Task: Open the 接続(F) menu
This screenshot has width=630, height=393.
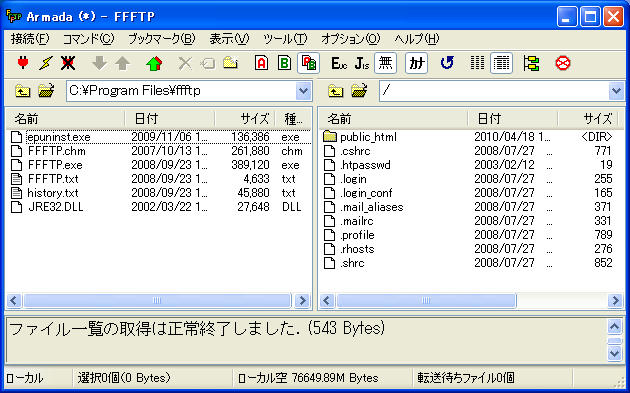Action: (x=30, y=39)
